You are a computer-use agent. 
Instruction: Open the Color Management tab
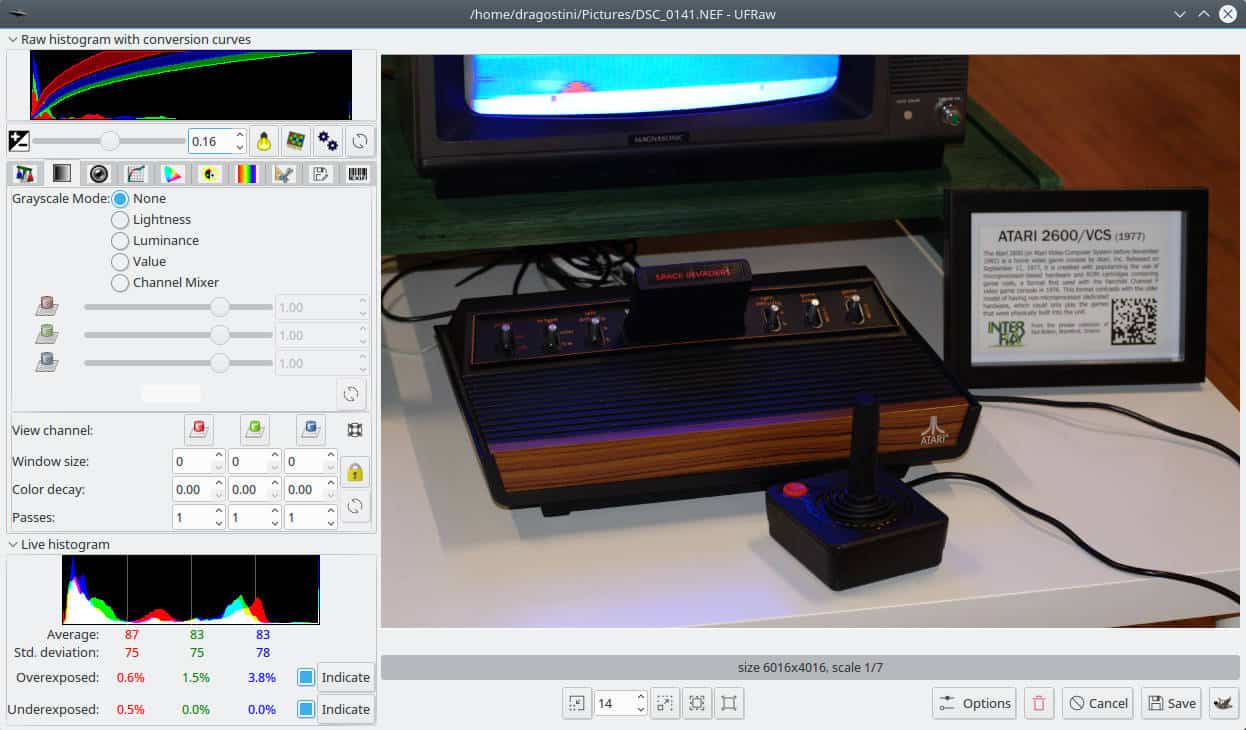[x=173, y=174]
